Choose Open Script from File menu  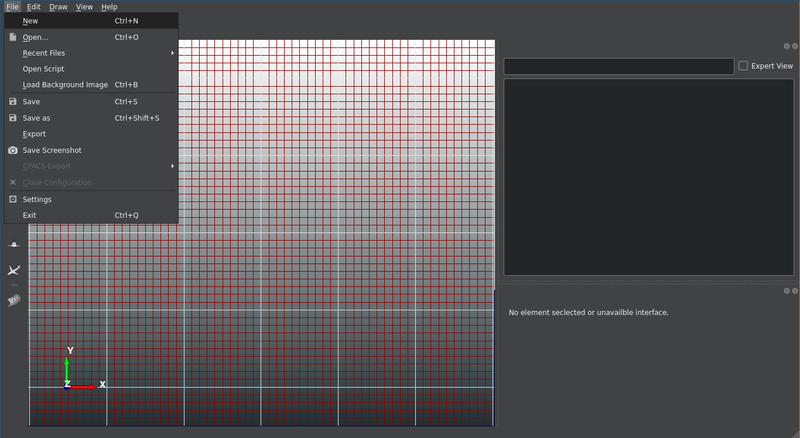click(43, 69)
